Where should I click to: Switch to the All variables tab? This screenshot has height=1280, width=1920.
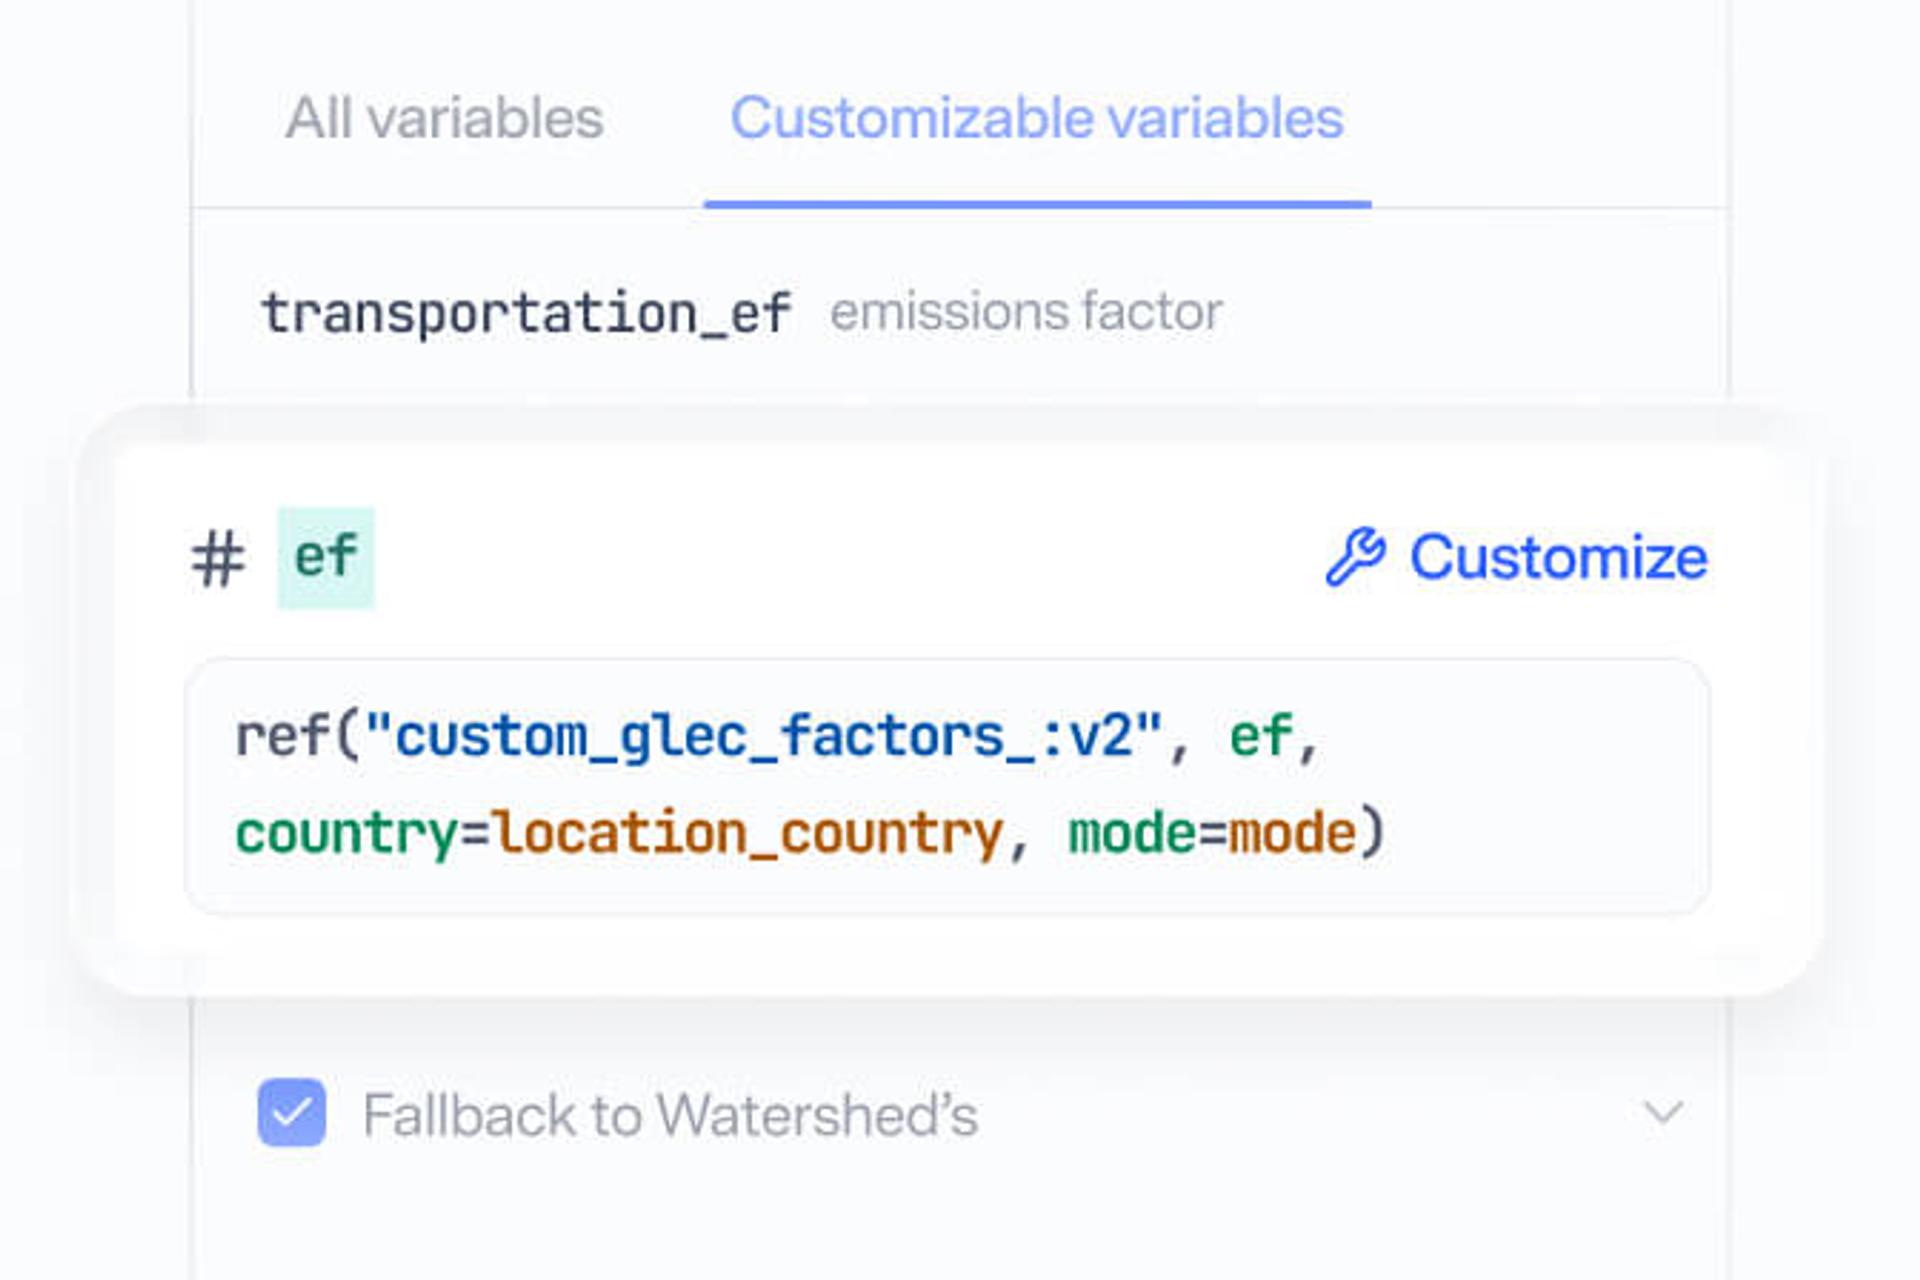[443, 118]
